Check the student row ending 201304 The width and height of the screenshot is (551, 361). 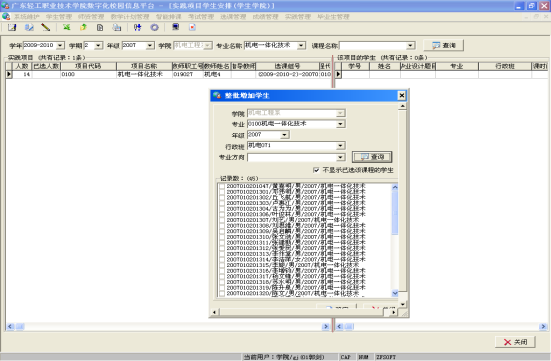pyautogui.click(x=222, y=209)
